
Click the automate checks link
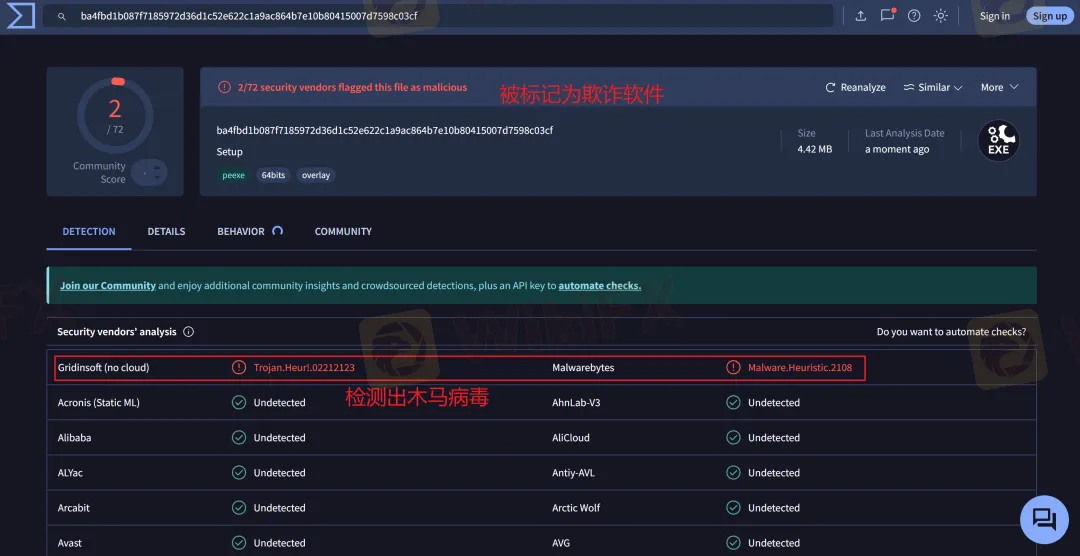point(599,286)
